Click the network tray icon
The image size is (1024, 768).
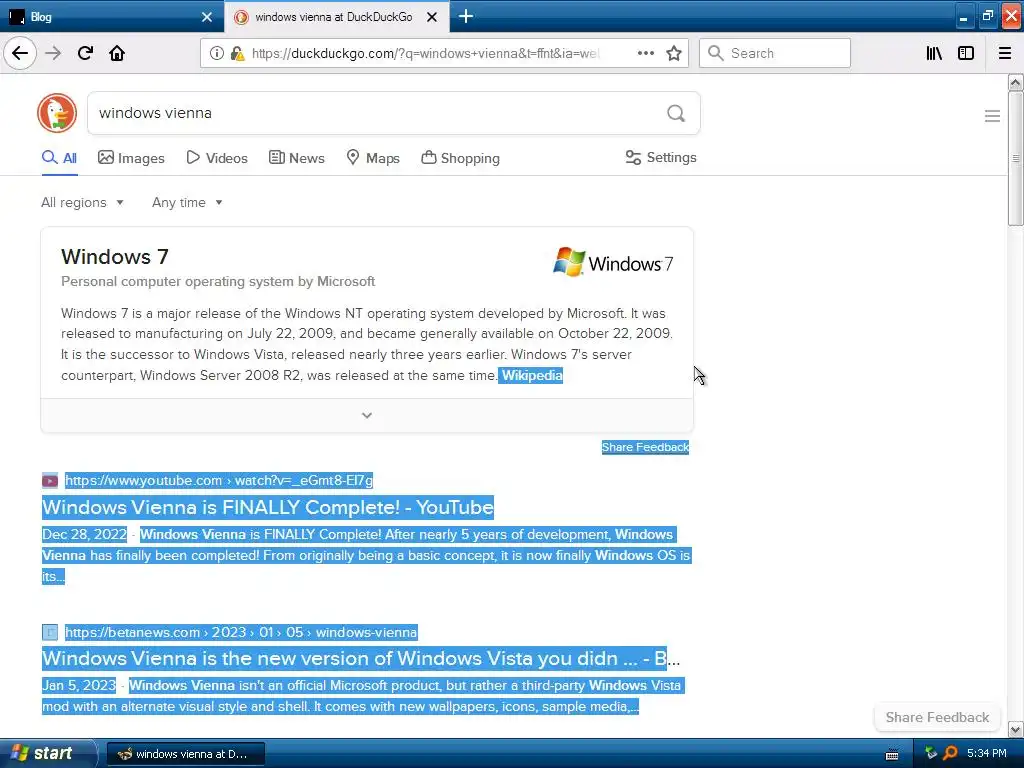931,754
